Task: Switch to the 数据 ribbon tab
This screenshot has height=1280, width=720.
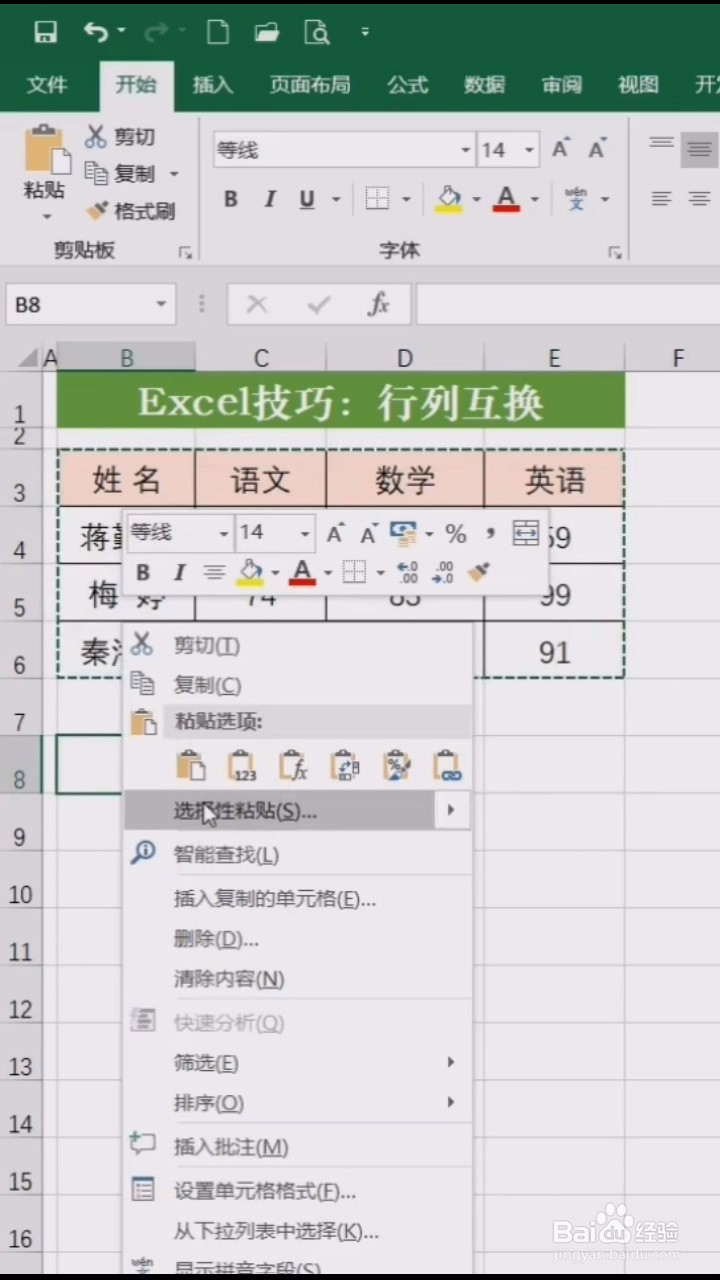Action: pyautogui.click(x=485, y=86)
